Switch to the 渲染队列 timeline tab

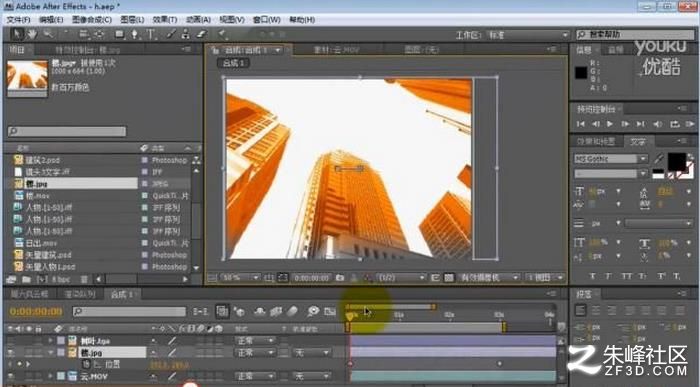point(80,294)
